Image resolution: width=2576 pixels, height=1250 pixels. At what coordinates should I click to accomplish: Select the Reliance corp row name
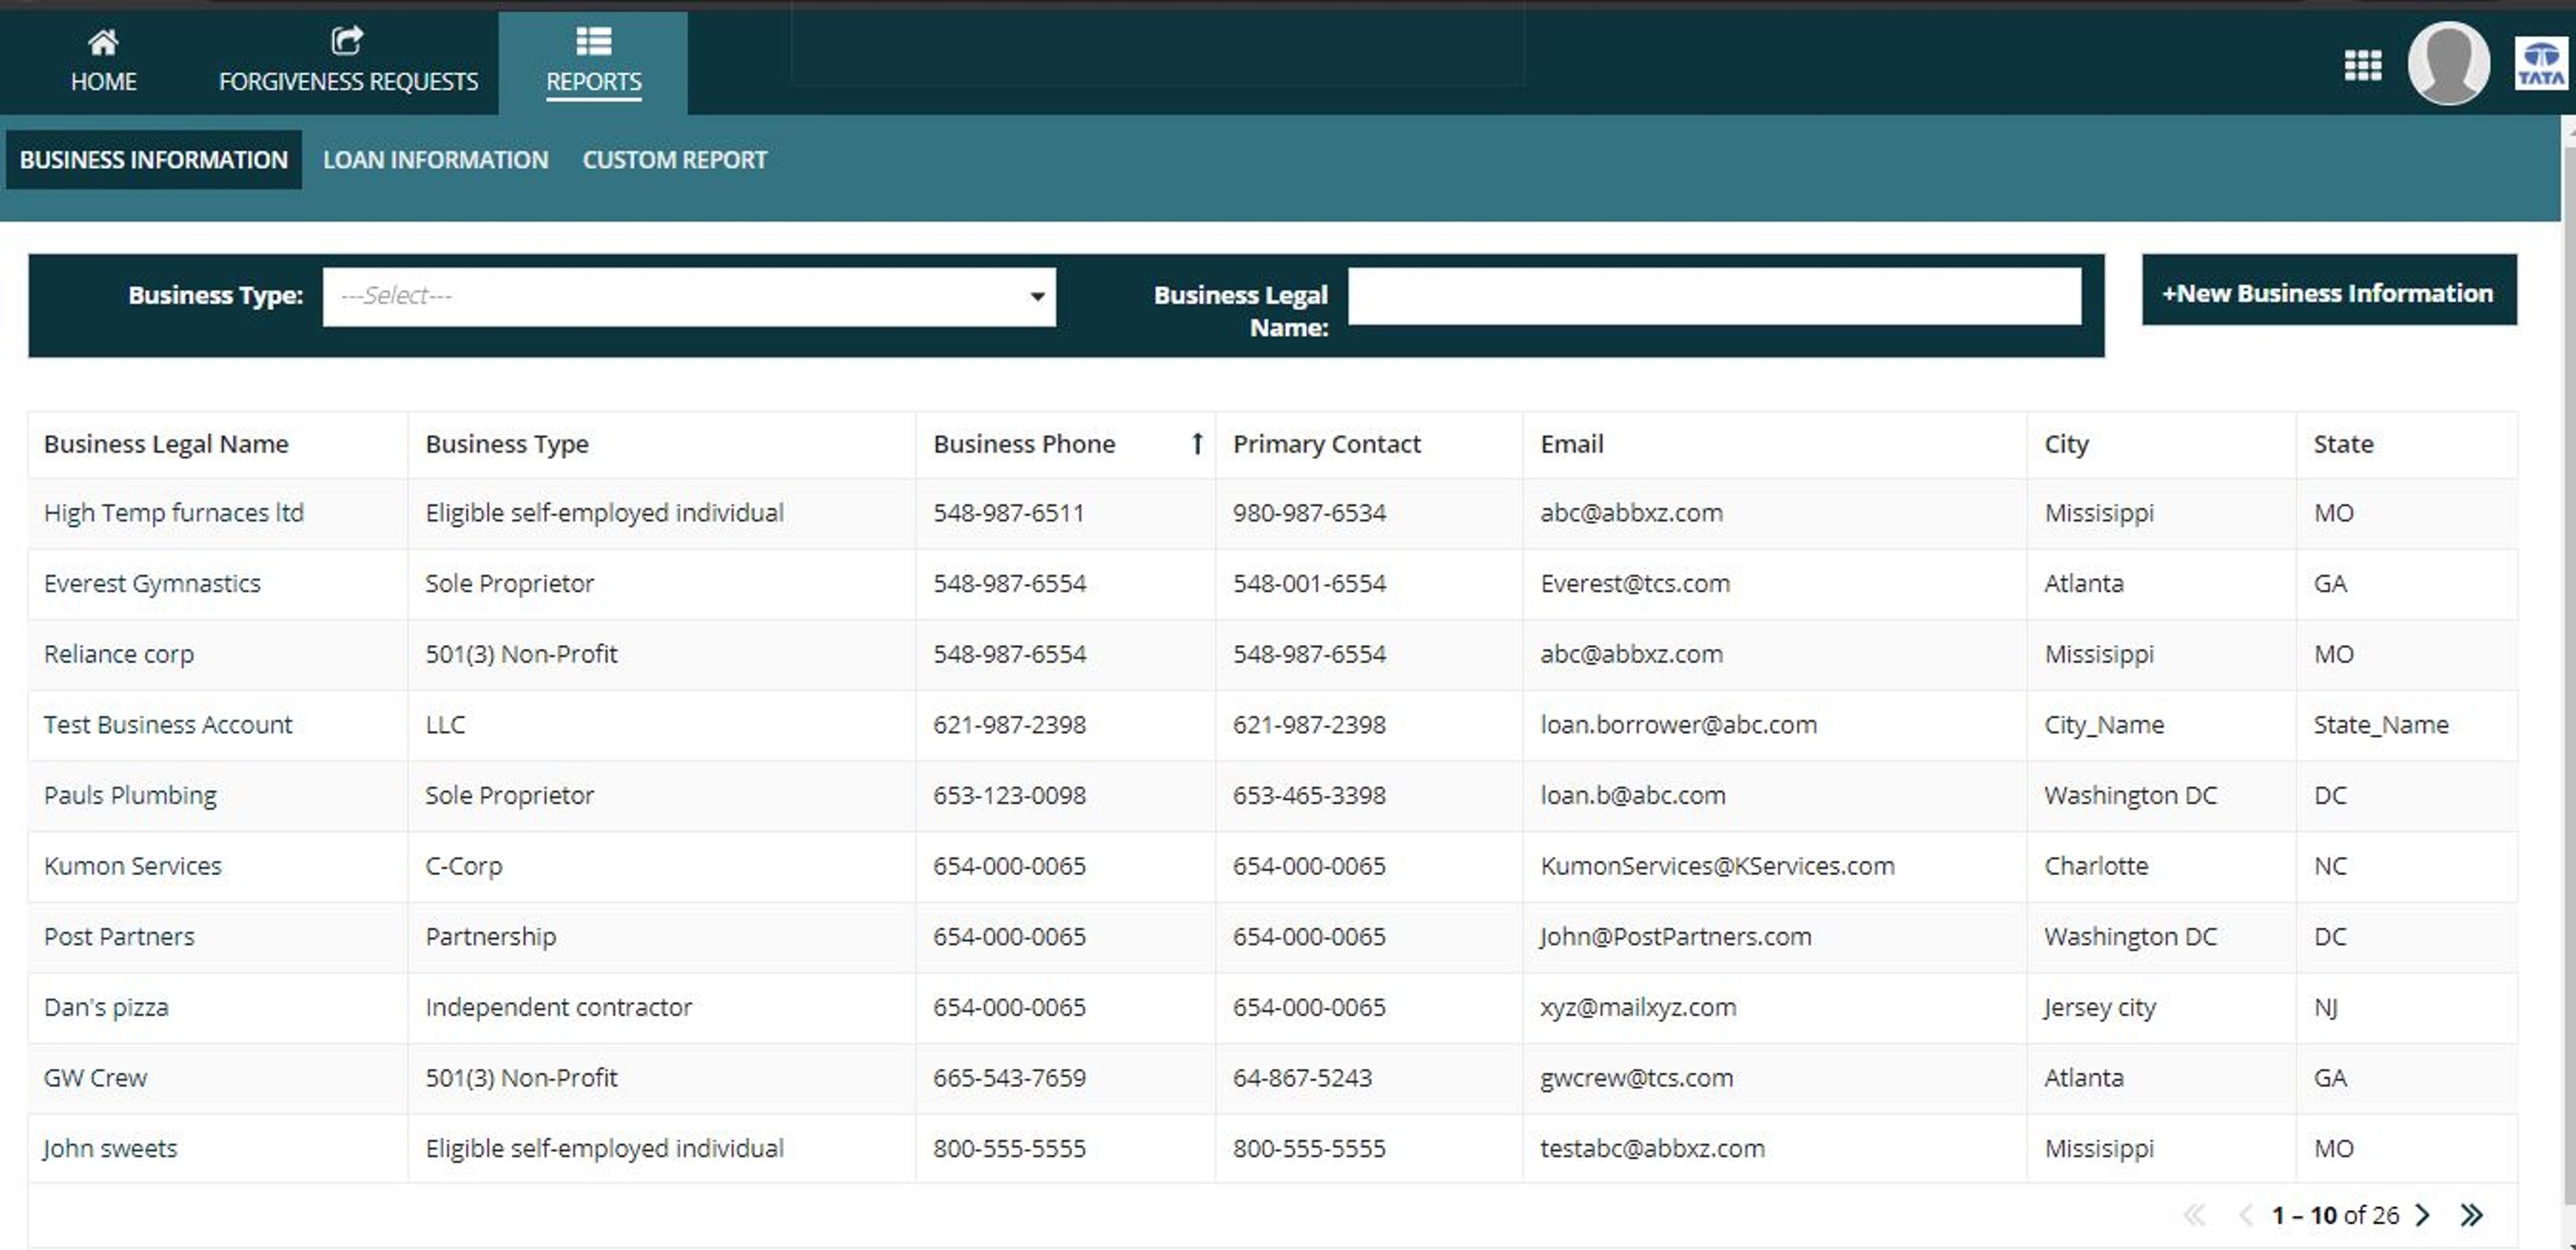118,654
